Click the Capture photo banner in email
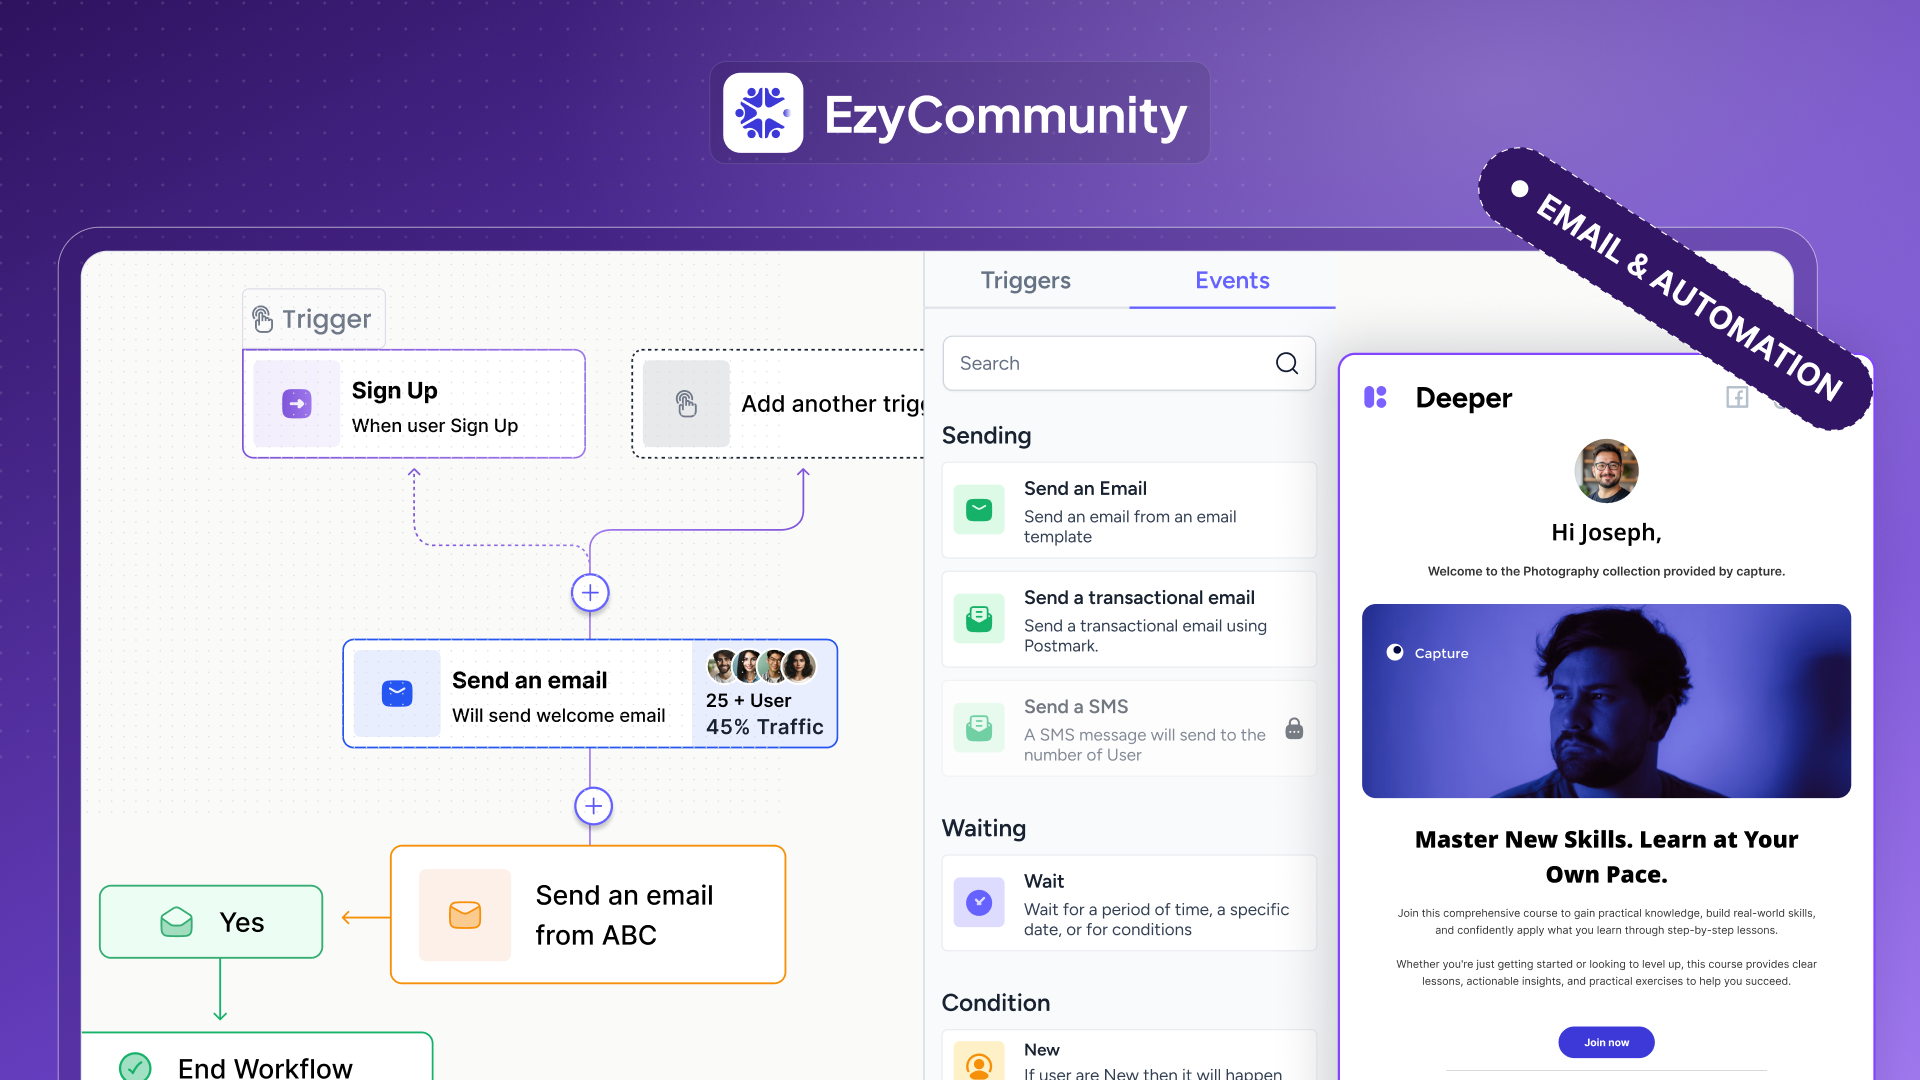The image size is (1920, 1080). point(1606,701)
